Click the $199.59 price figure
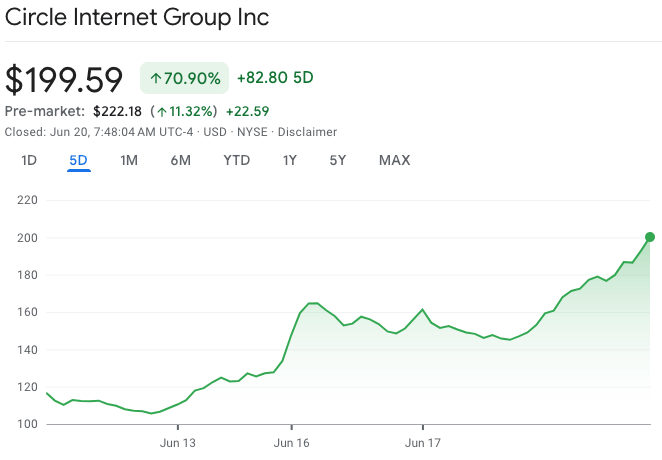The image size is (662, 460). point(64,78)
